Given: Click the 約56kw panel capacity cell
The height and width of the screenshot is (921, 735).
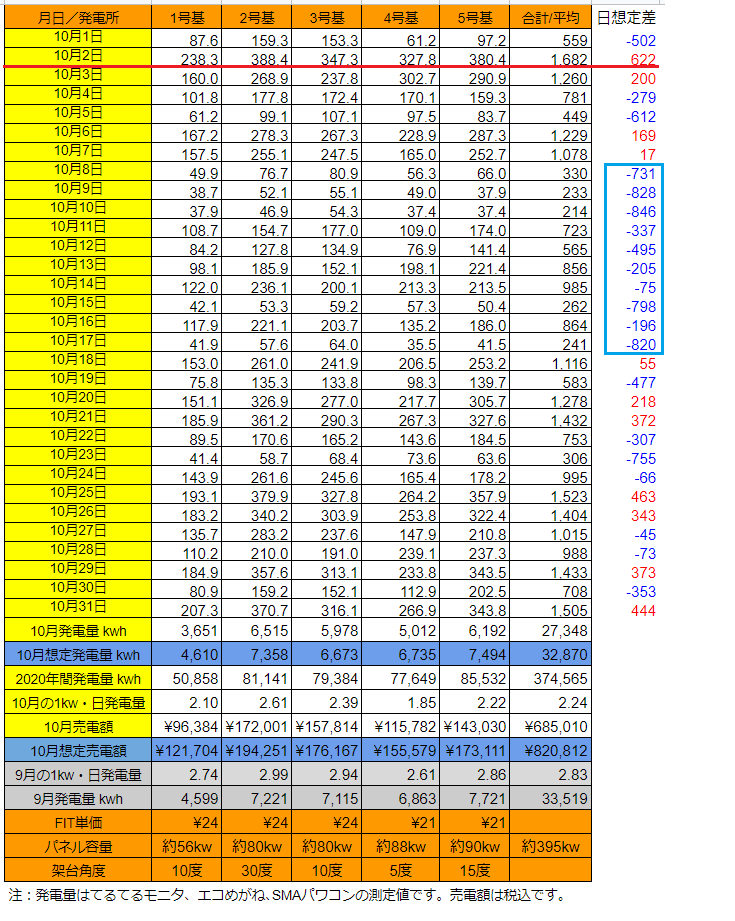Looking at the screenshot, I should tap(187, 847).
